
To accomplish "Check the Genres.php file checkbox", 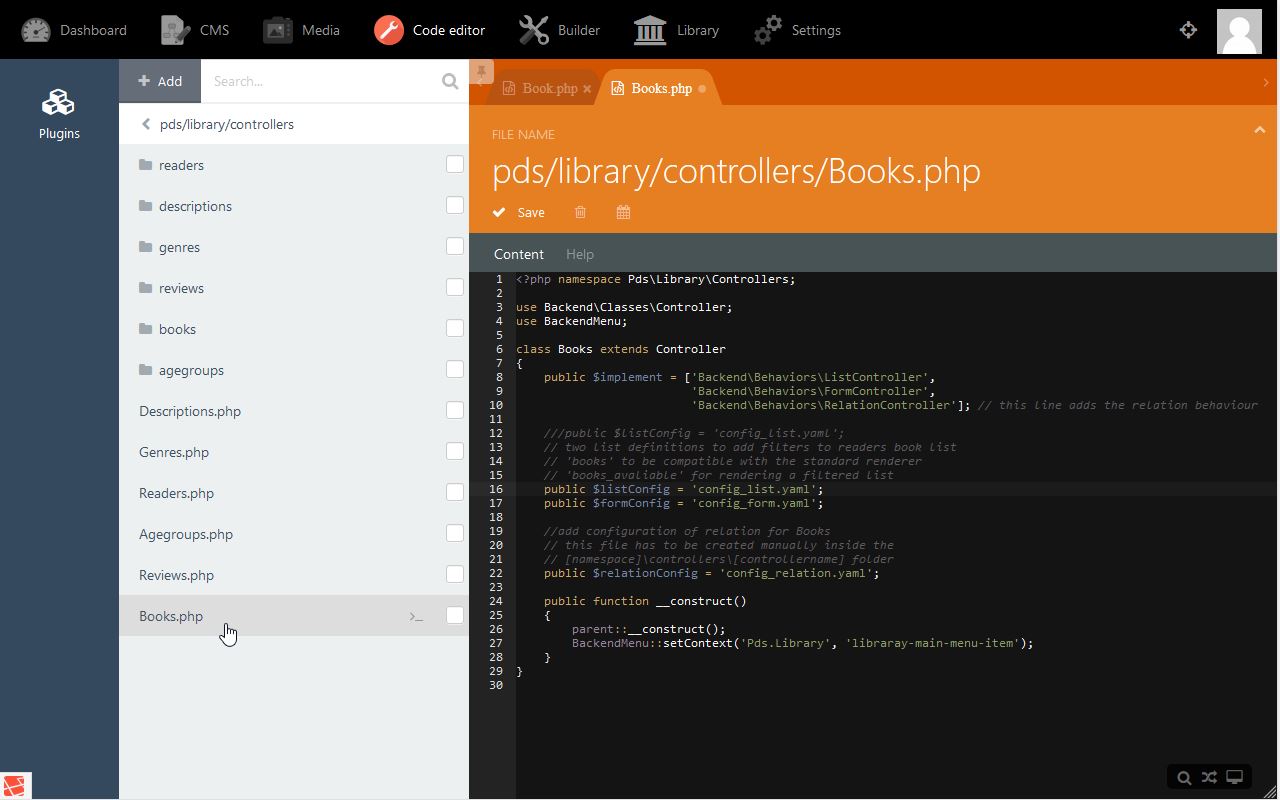I will point(455,451).
